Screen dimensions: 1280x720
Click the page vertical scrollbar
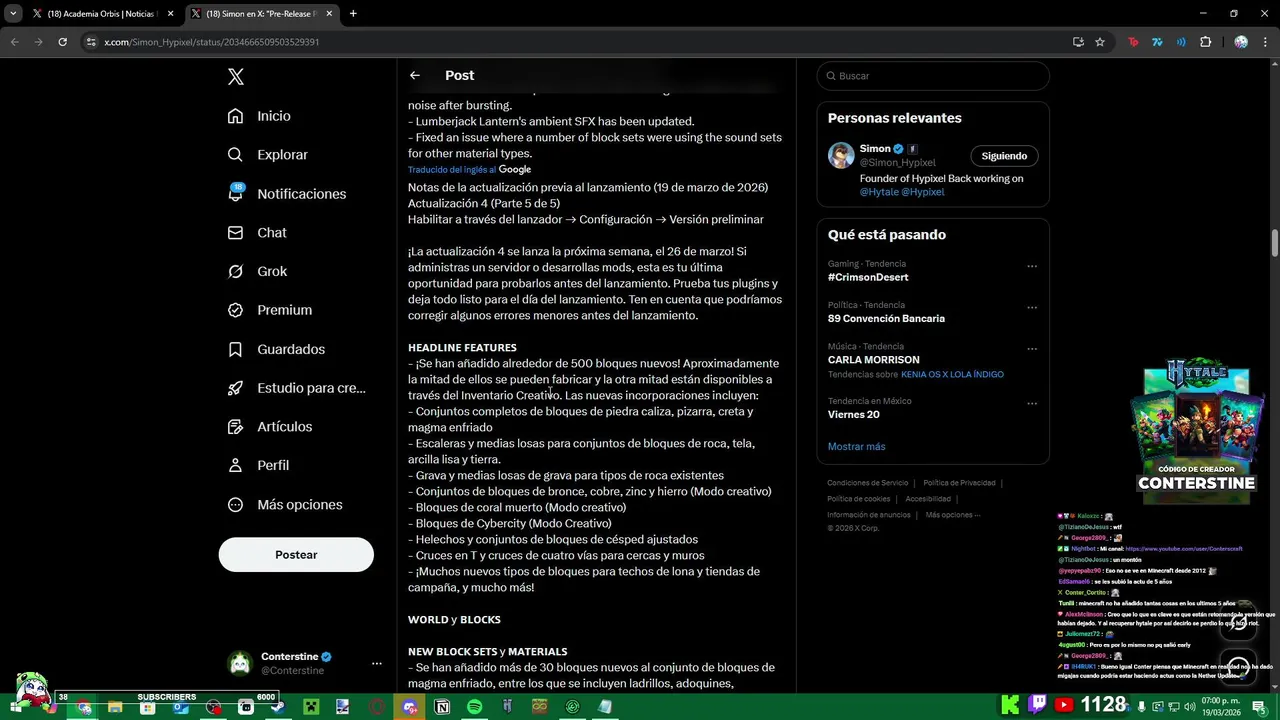[1275, 243]
